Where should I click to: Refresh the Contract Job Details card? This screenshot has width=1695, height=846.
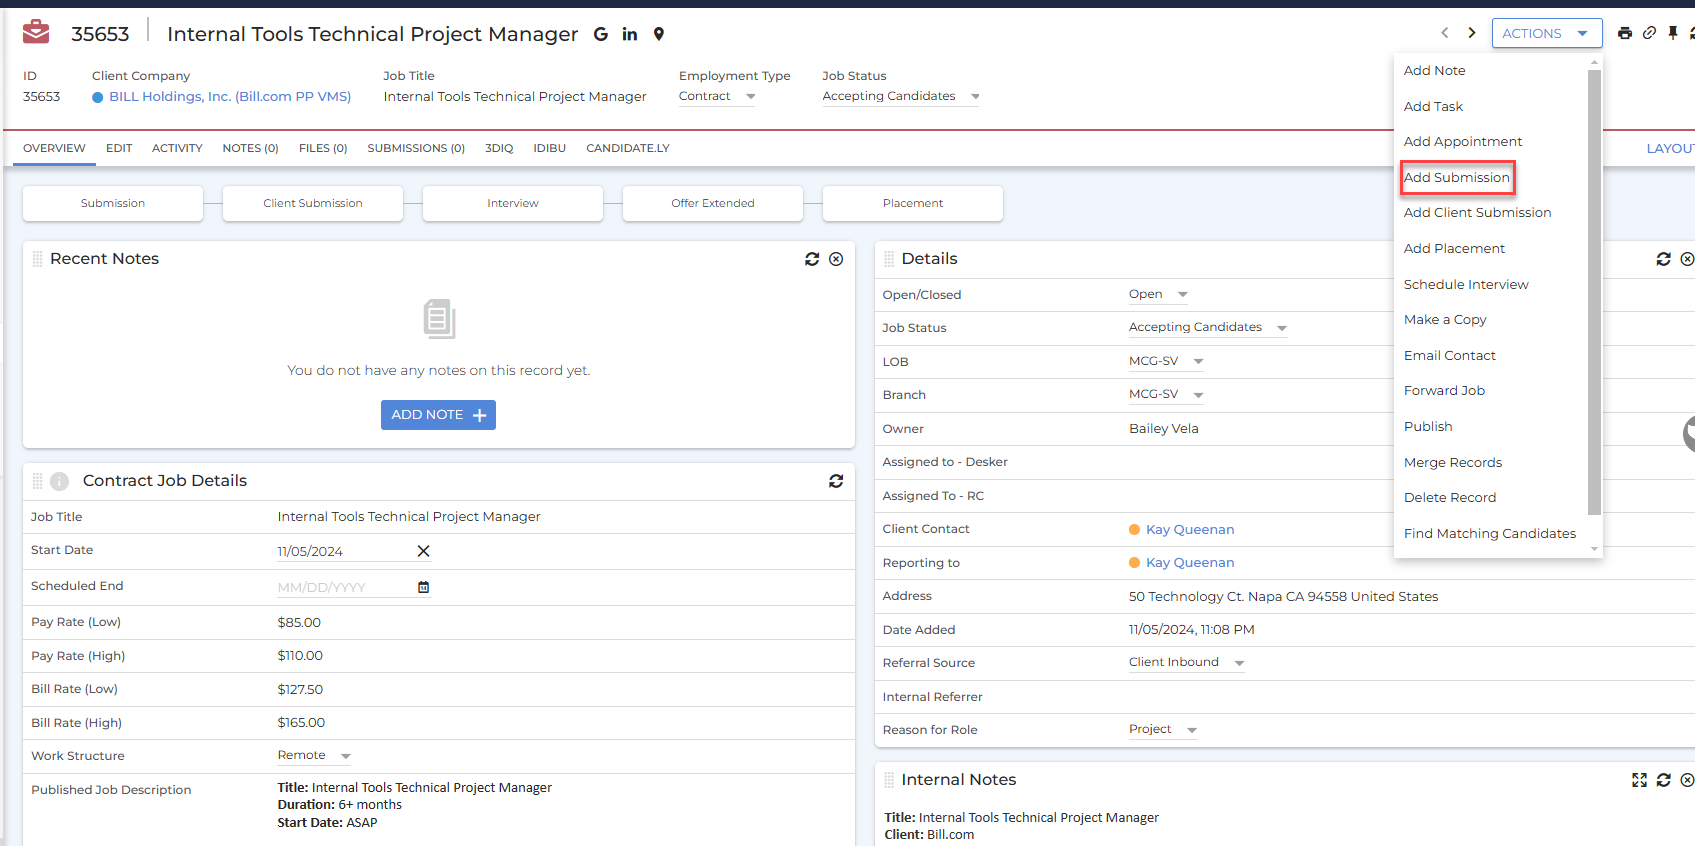click(836, 481)
